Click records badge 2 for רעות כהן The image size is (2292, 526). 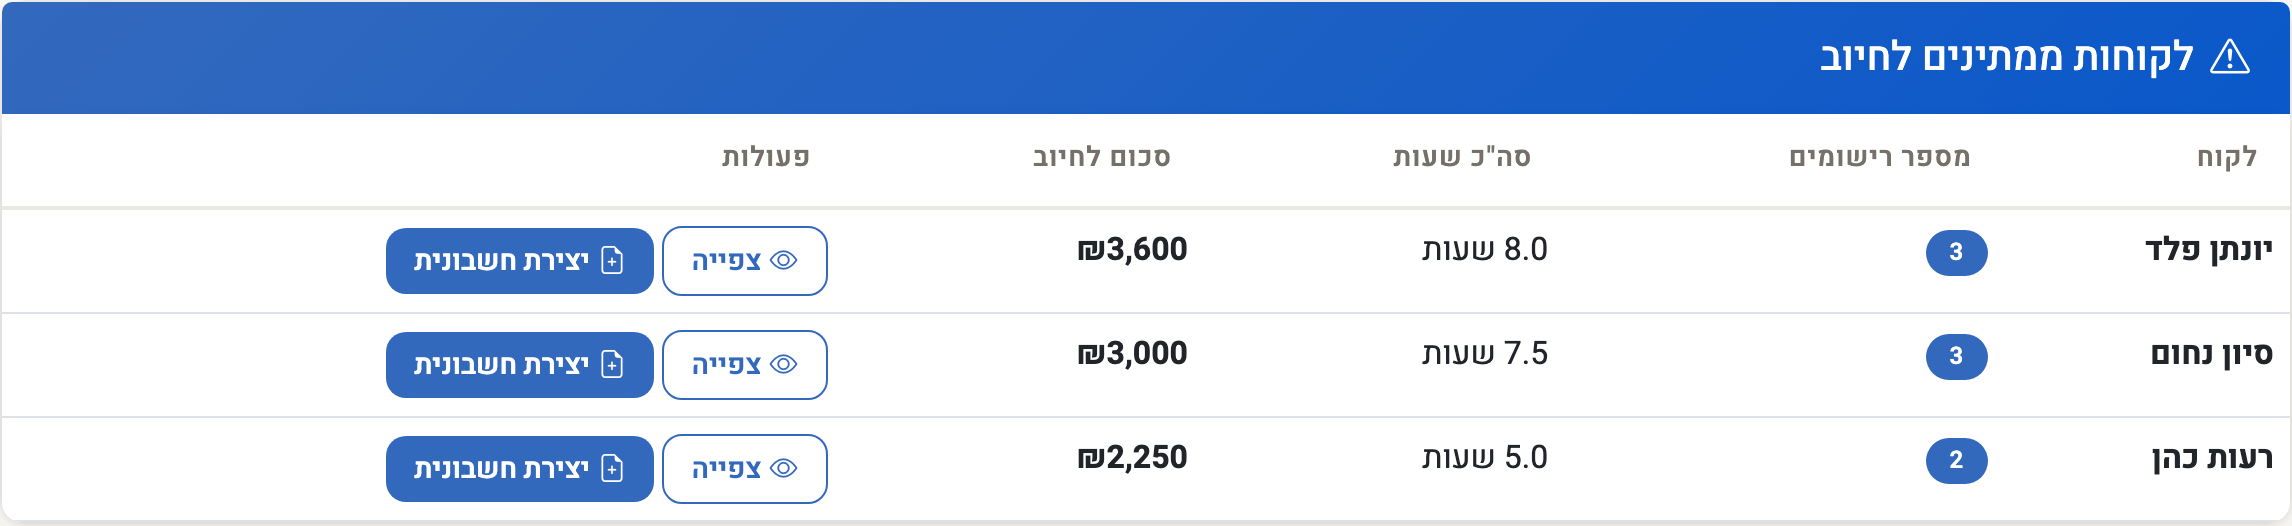(x=1956, y=460)
